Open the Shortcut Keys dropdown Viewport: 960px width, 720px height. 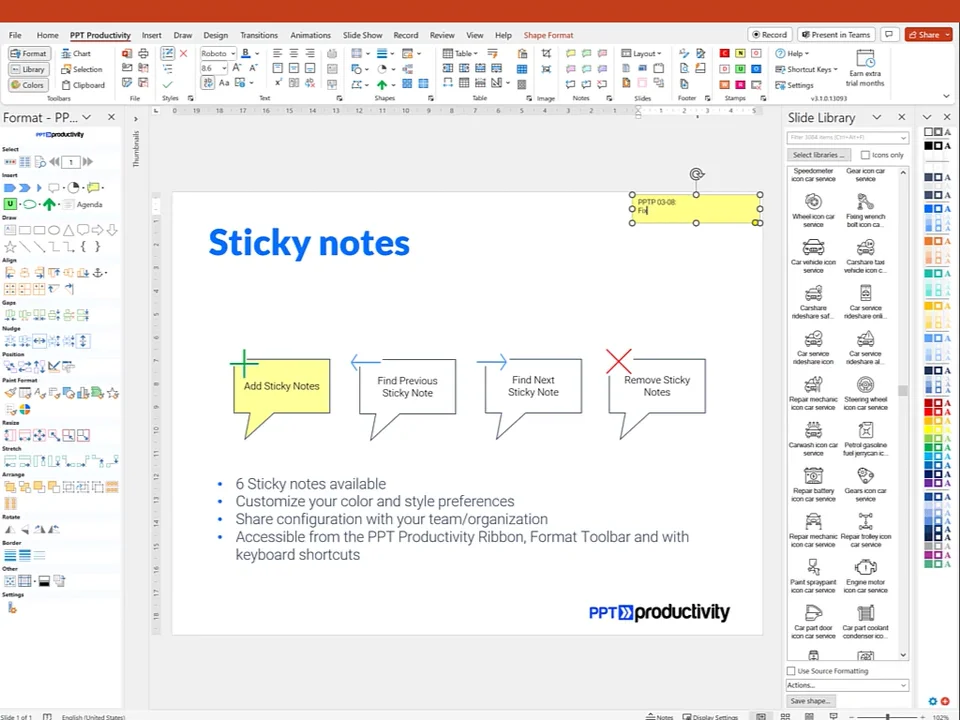806,69
